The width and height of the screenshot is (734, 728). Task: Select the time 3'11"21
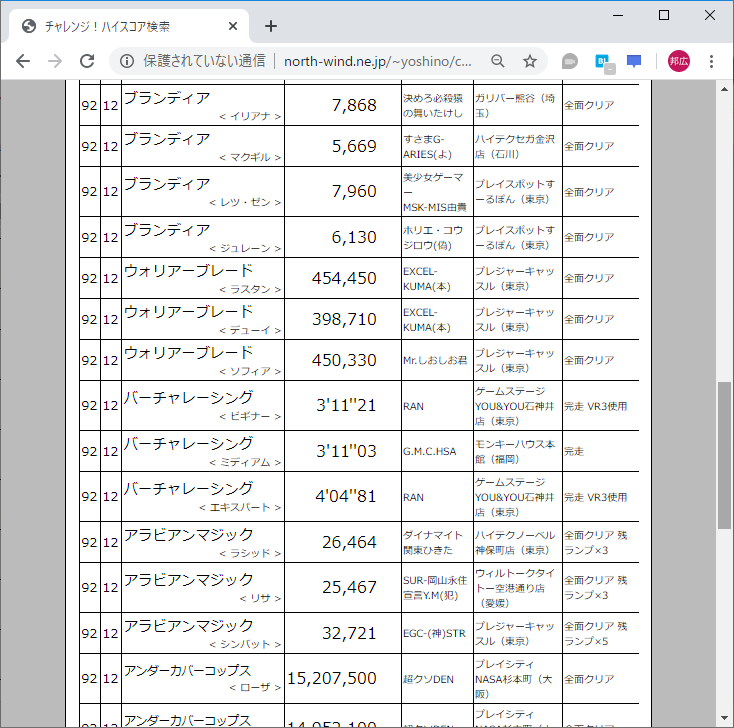(346, 405)
